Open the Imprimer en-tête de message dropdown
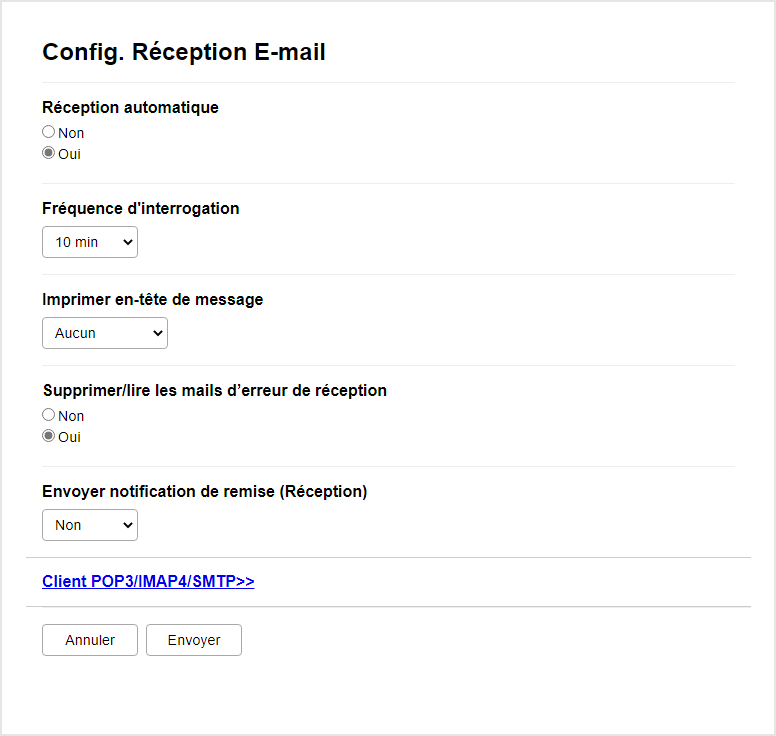The height and width of the screenshot is (736, 776). tap(105, 333)
